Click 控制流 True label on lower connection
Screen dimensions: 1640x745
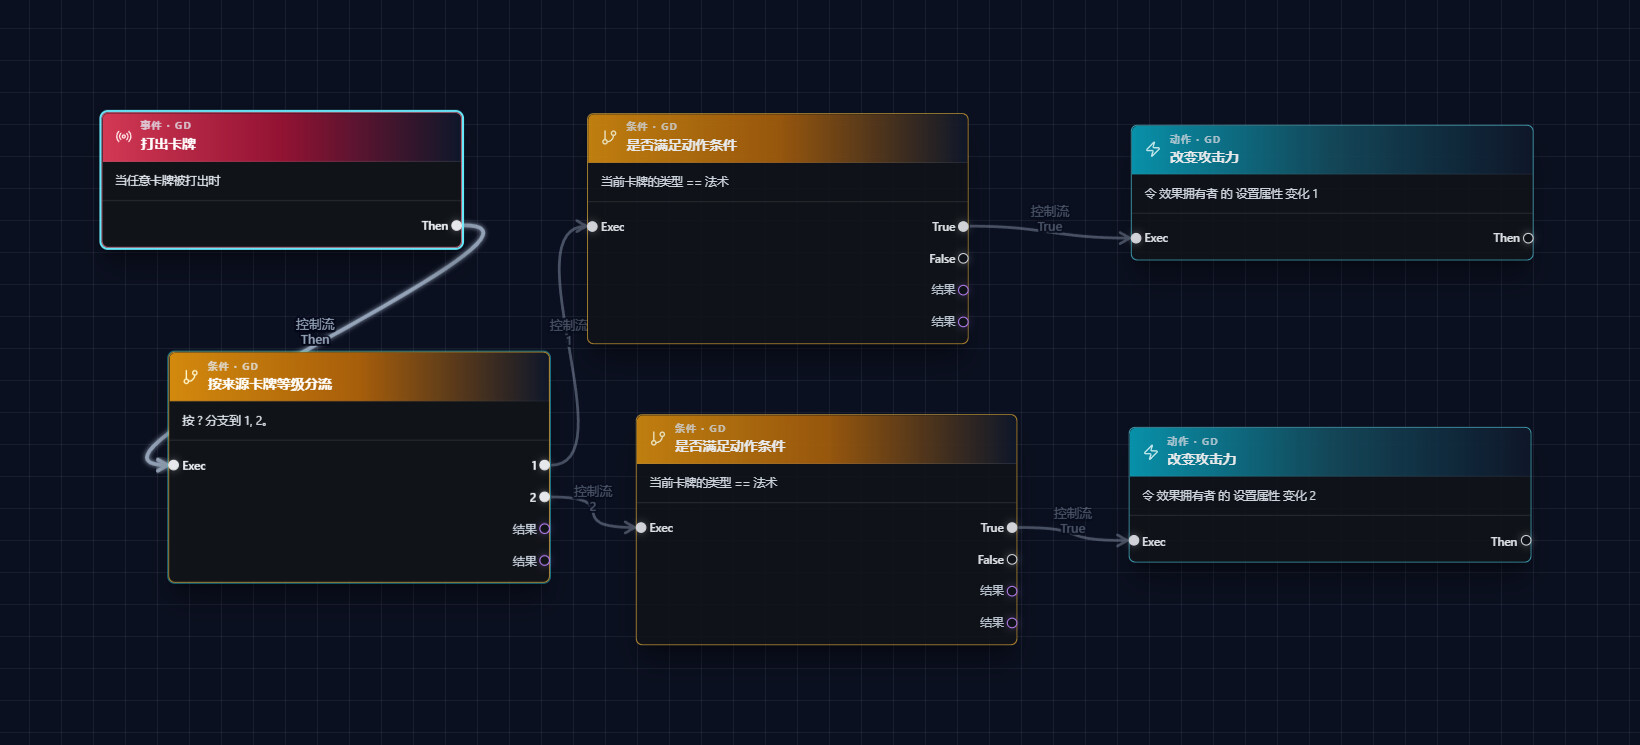tap(1072, 521)
